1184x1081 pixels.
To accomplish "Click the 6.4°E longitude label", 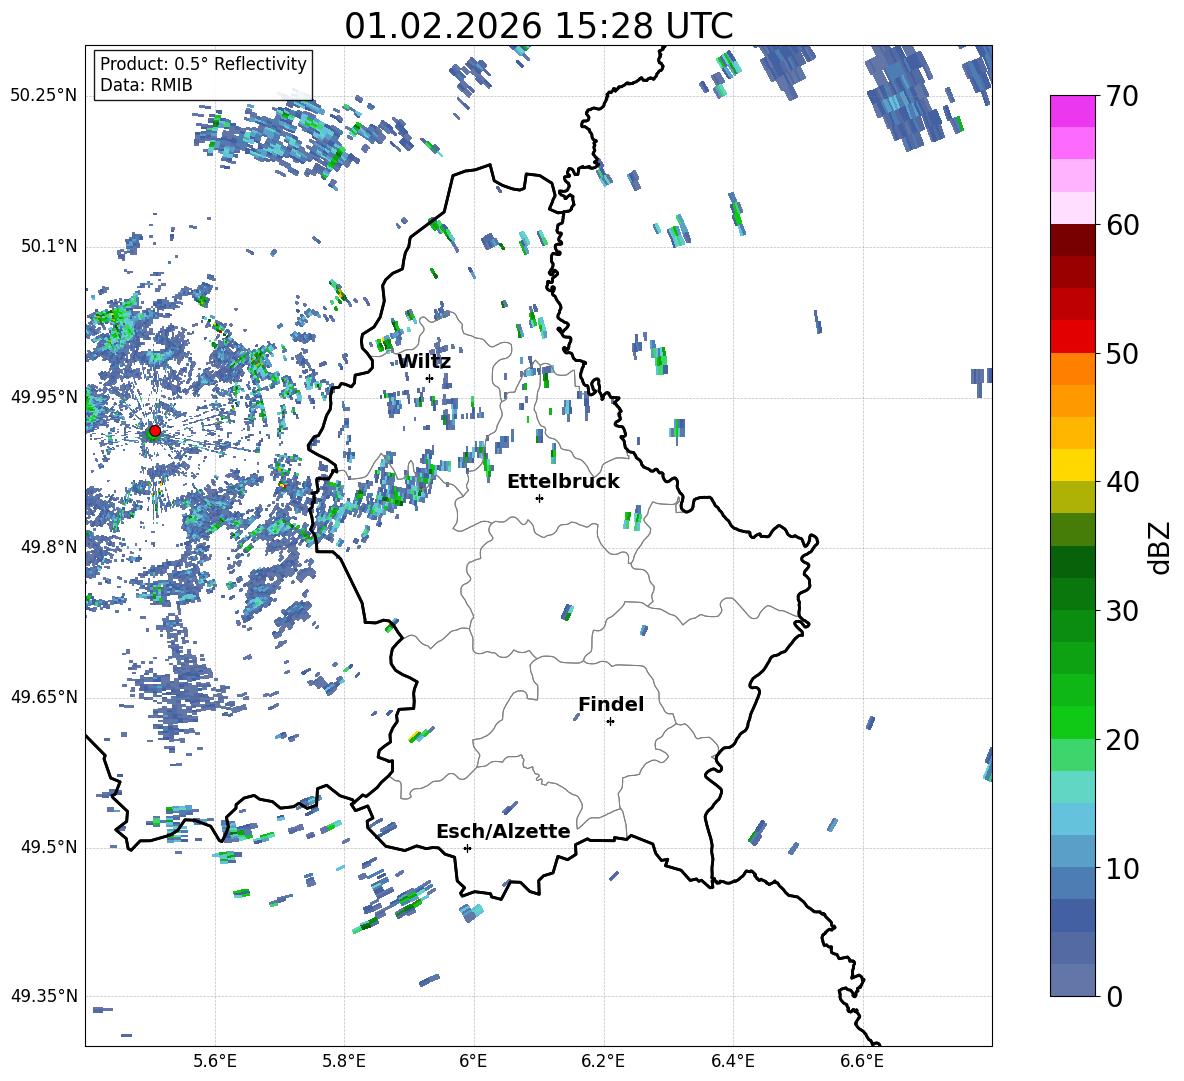I will [733, 1062].
